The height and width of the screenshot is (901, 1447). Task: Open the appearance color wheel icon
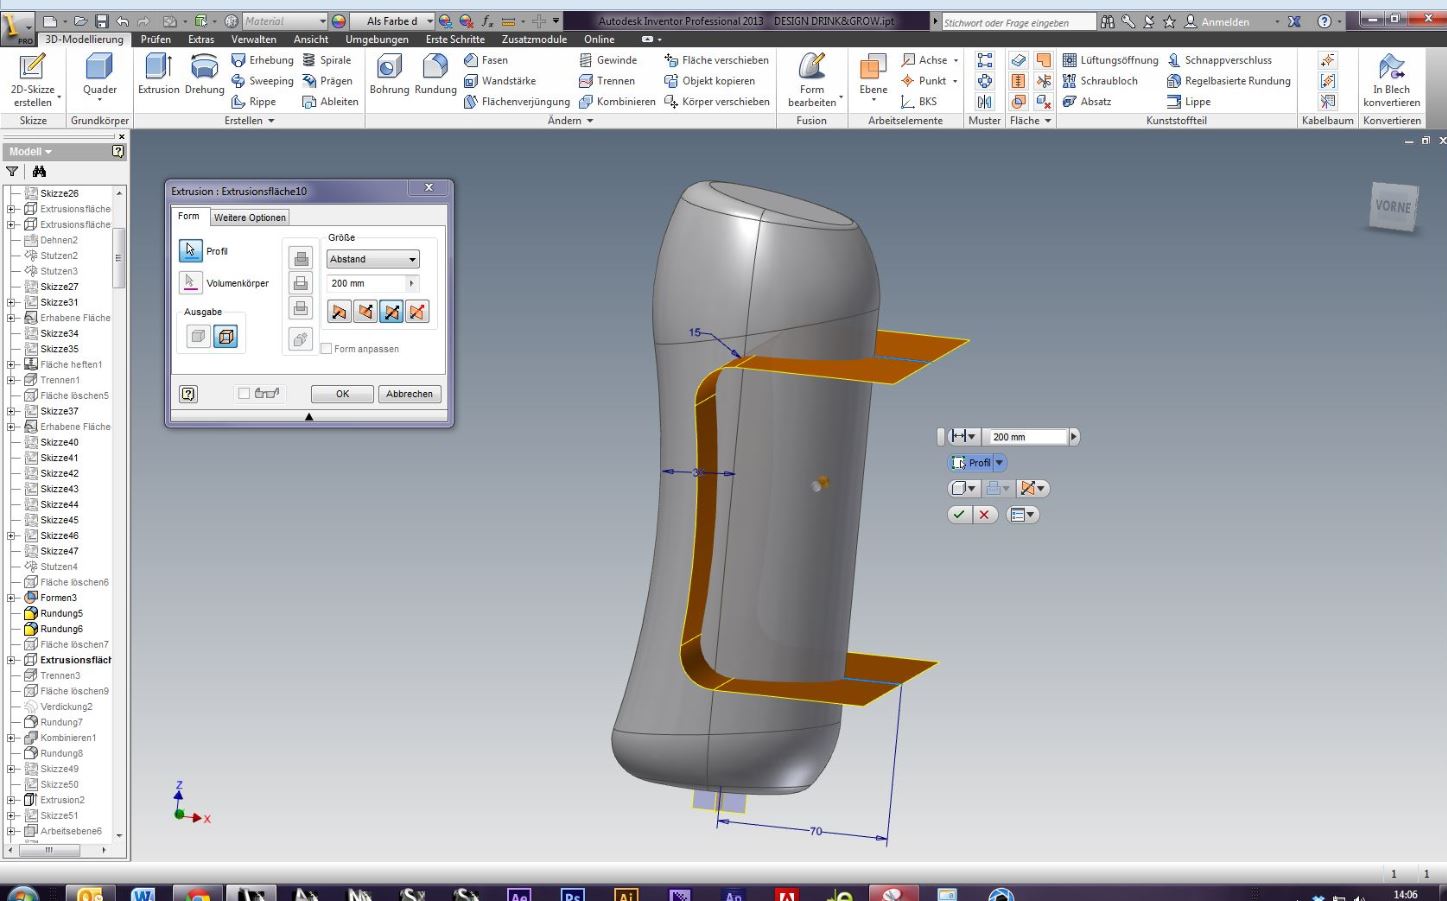click(339, 21)
